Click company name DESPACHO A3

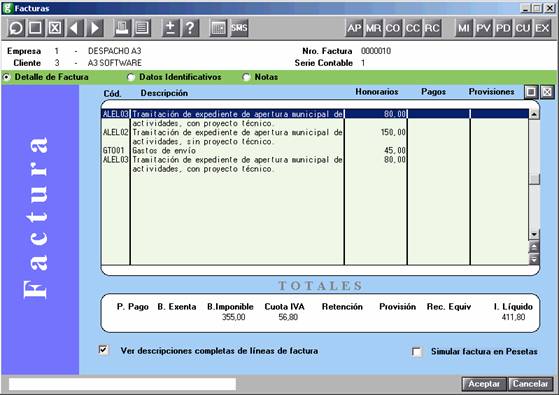114,51
